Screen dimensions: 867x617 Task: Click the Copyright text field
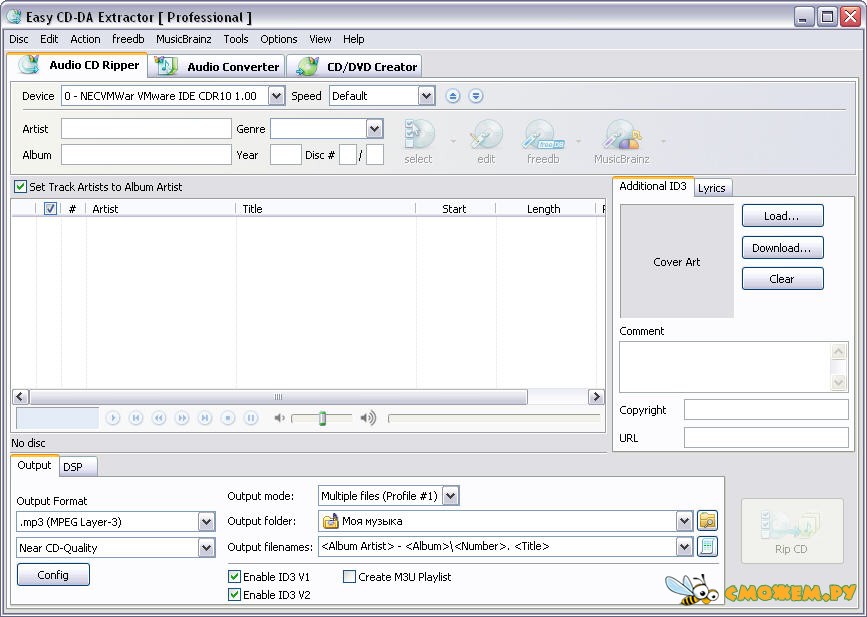click(x=766, y=410)
